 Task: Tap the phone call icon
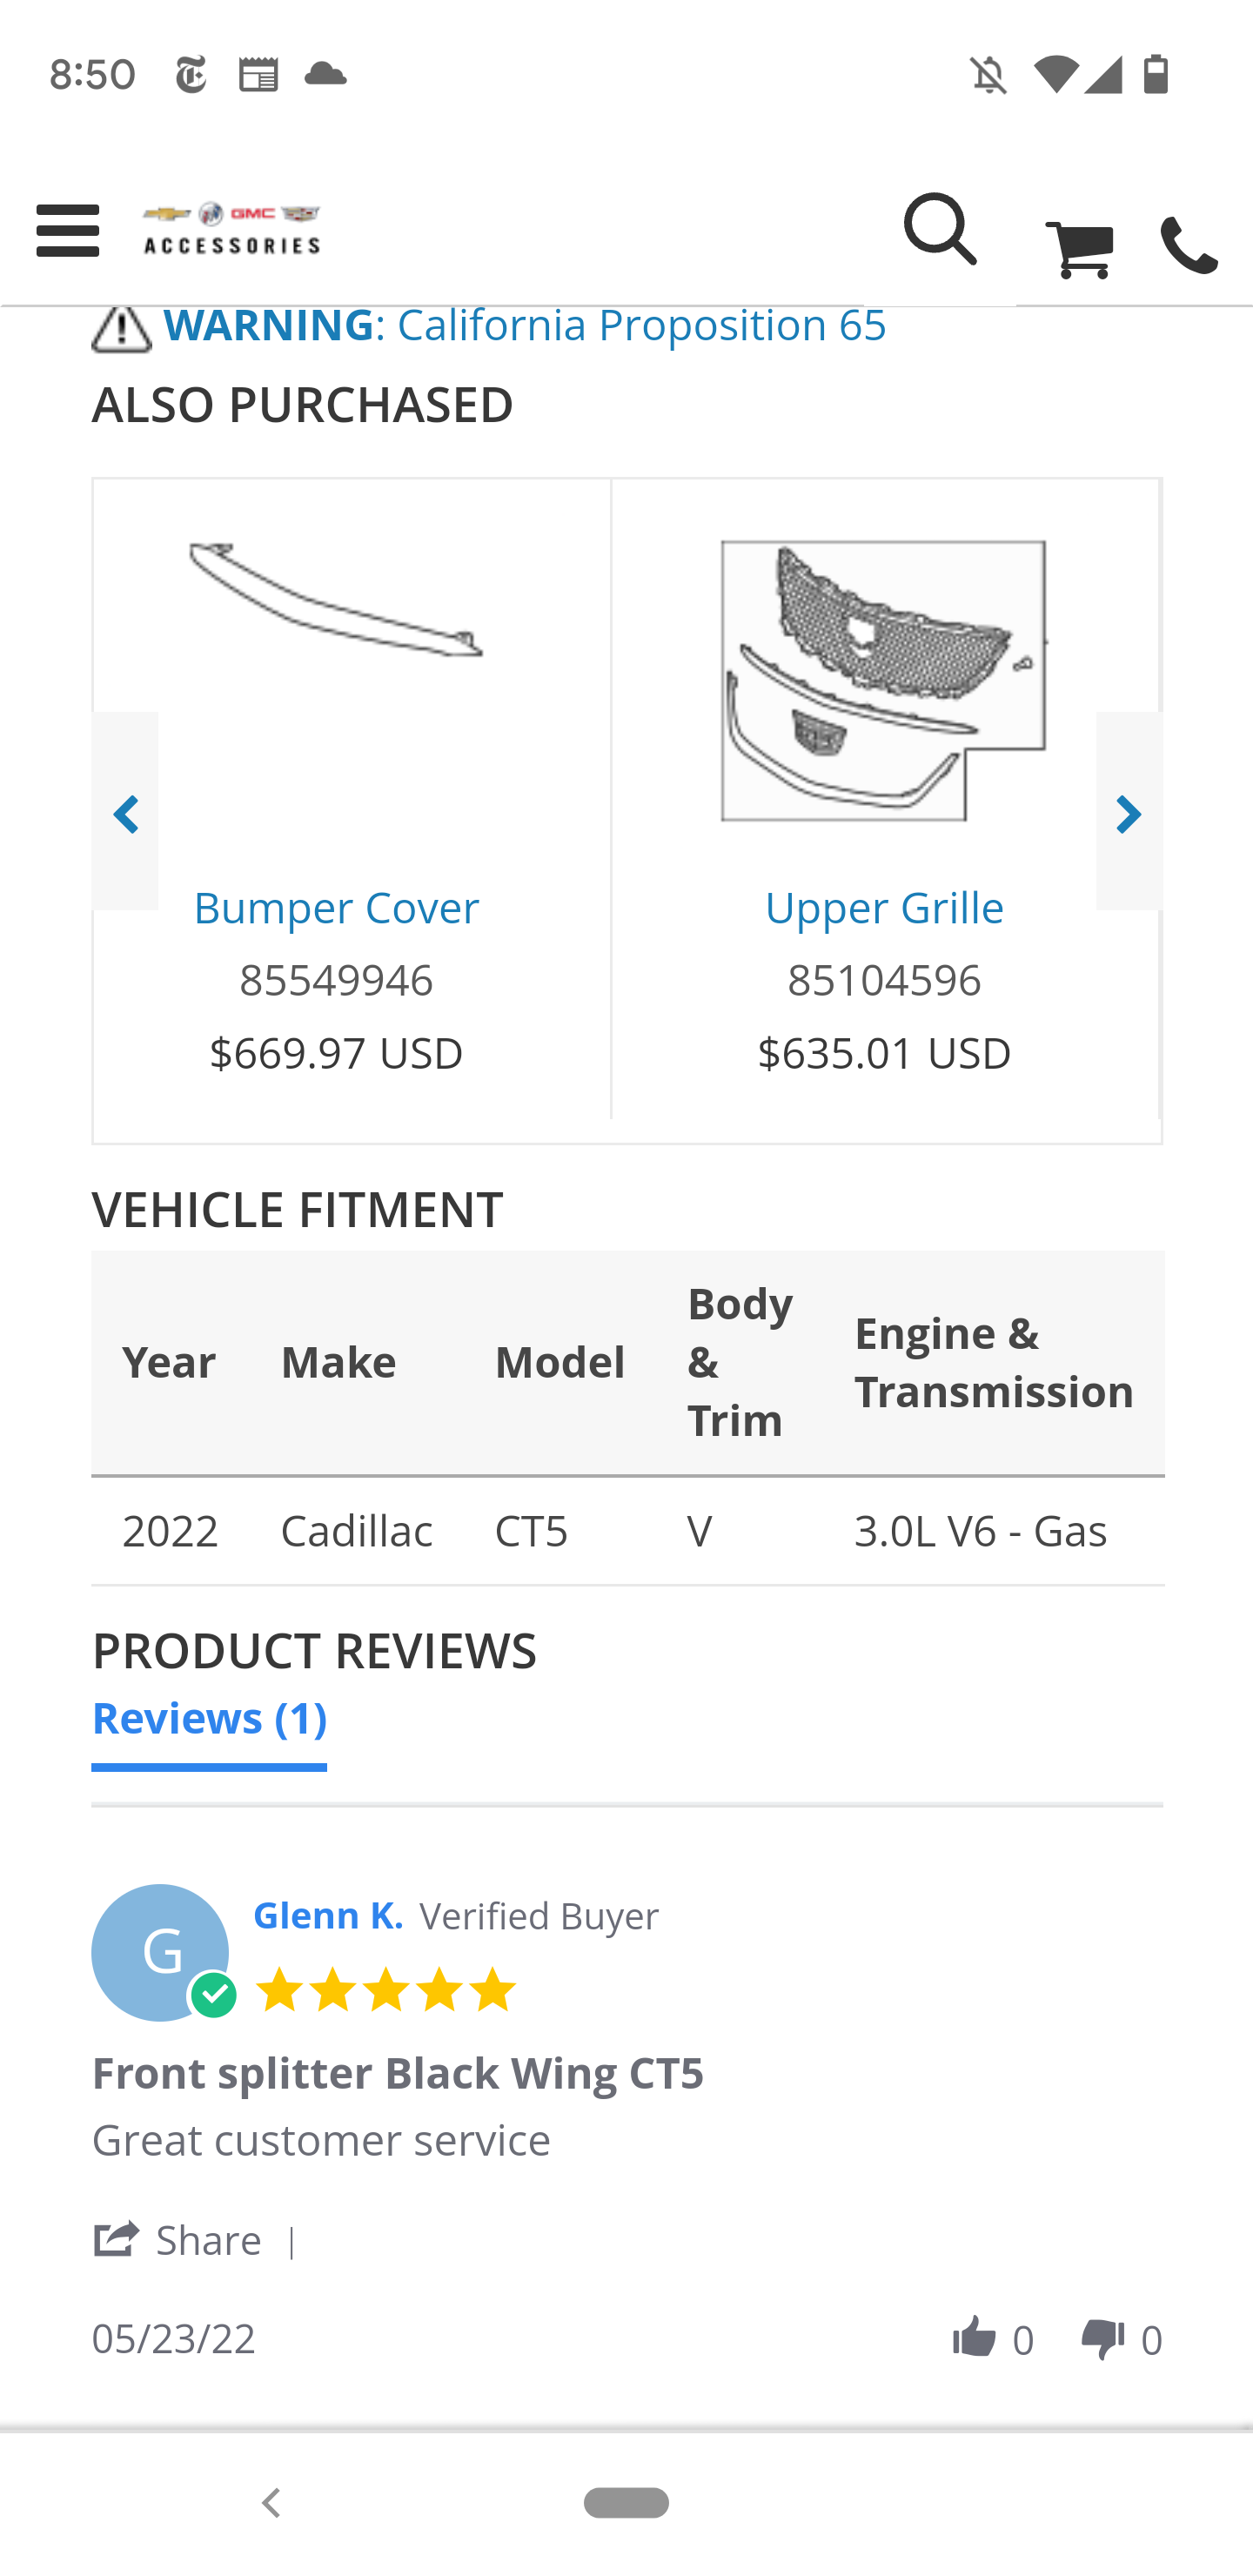coord(1188,247)
